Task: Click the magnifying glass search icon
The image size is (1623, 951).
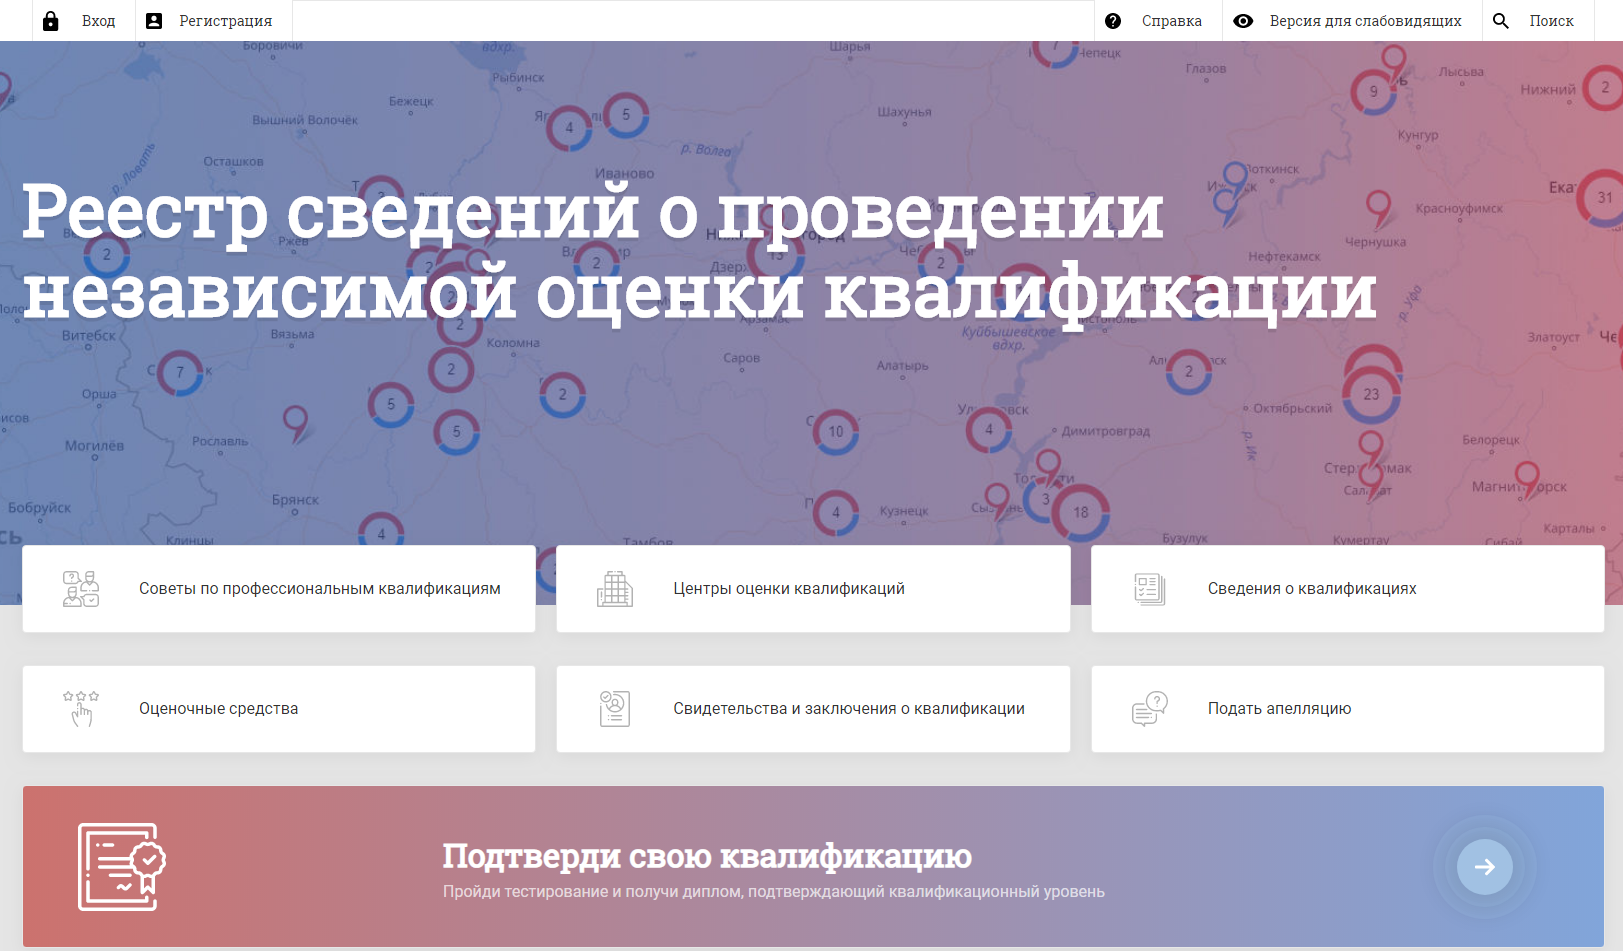Action: click(x=1501, y=21)
